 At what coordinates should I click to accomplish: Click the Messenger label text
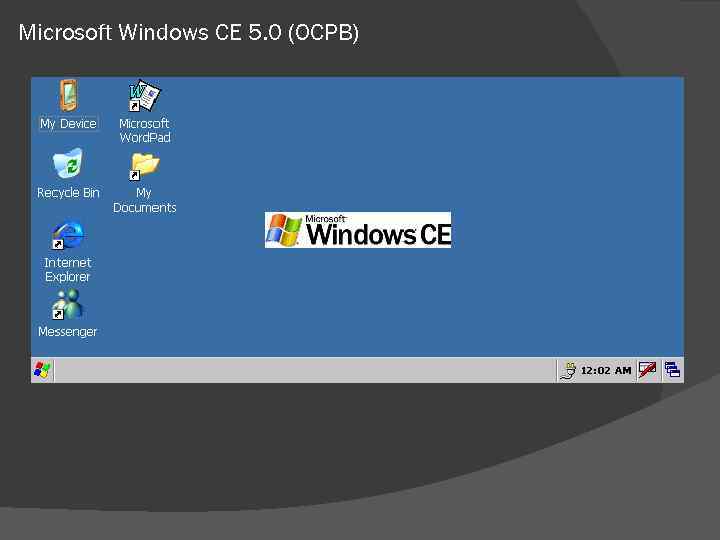tap(68, 332)
